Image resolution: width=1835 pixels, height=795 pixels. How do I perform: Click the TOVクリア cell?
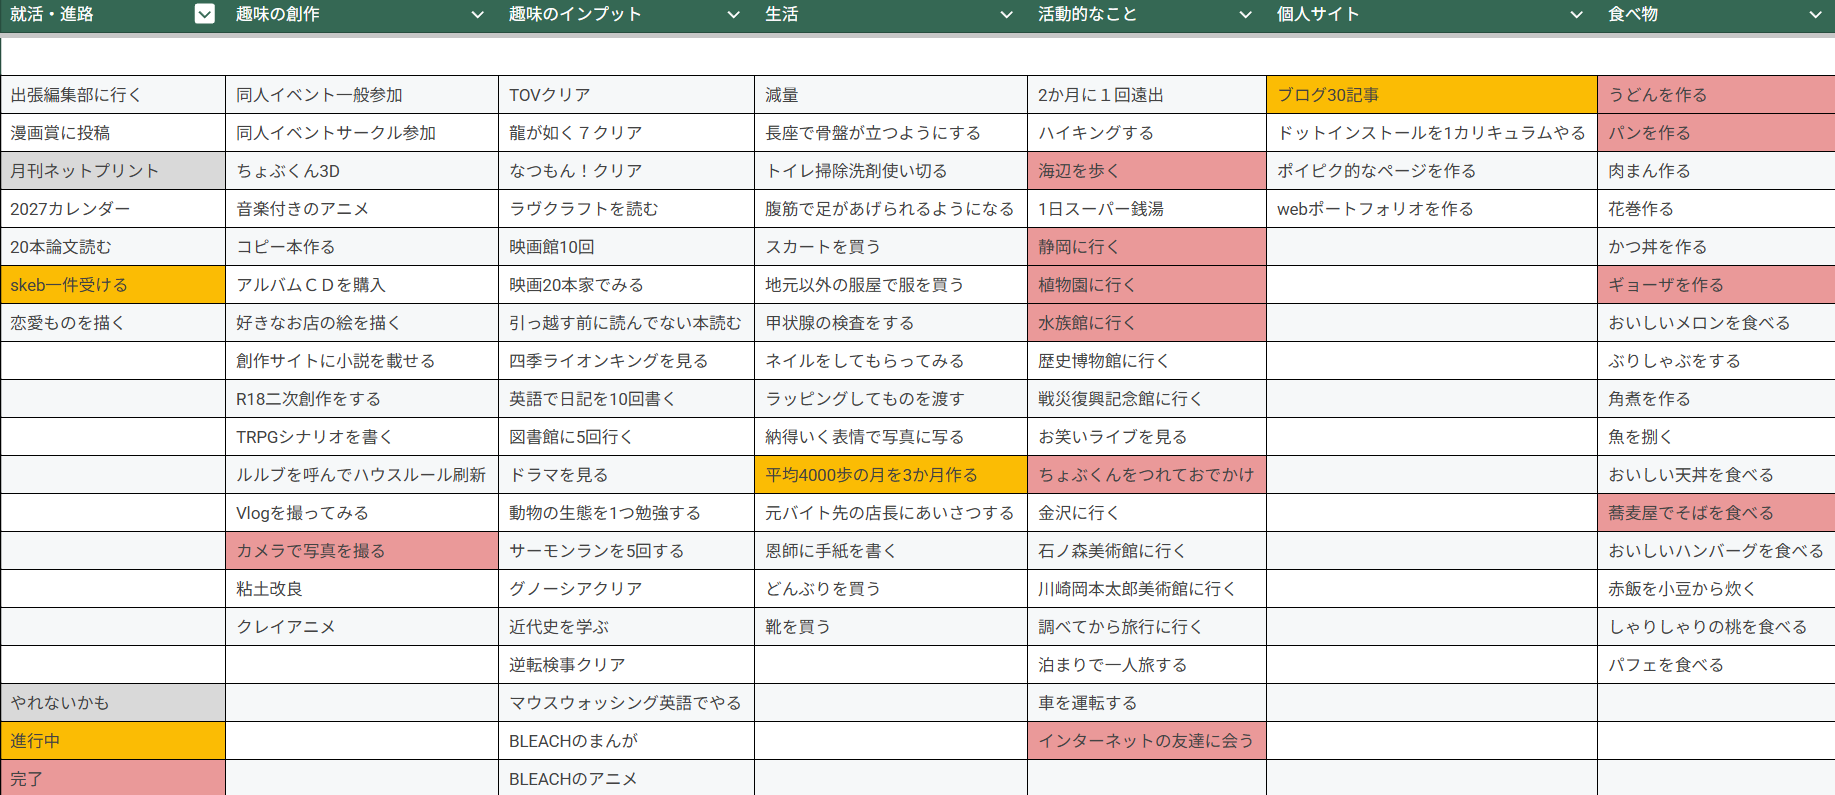point(626,95)
